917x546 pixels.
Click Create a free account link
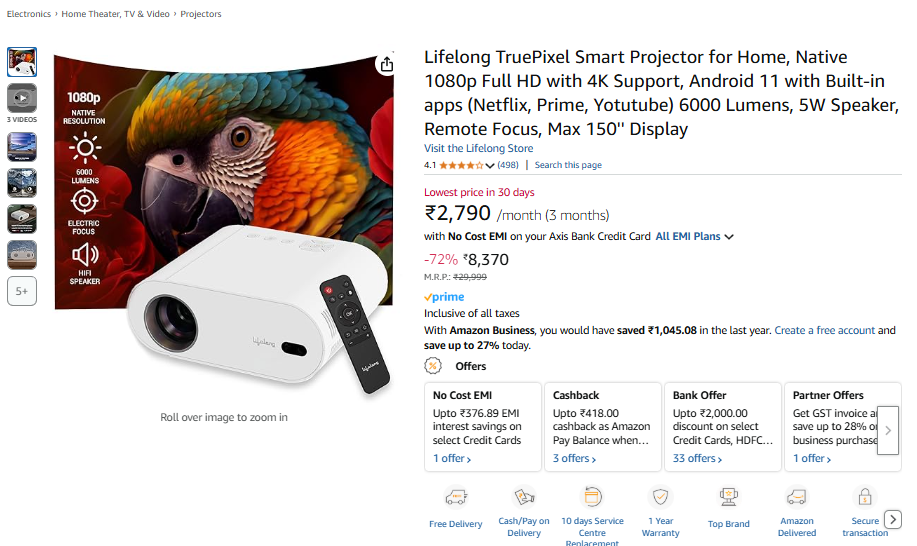(x=824, y=330)
